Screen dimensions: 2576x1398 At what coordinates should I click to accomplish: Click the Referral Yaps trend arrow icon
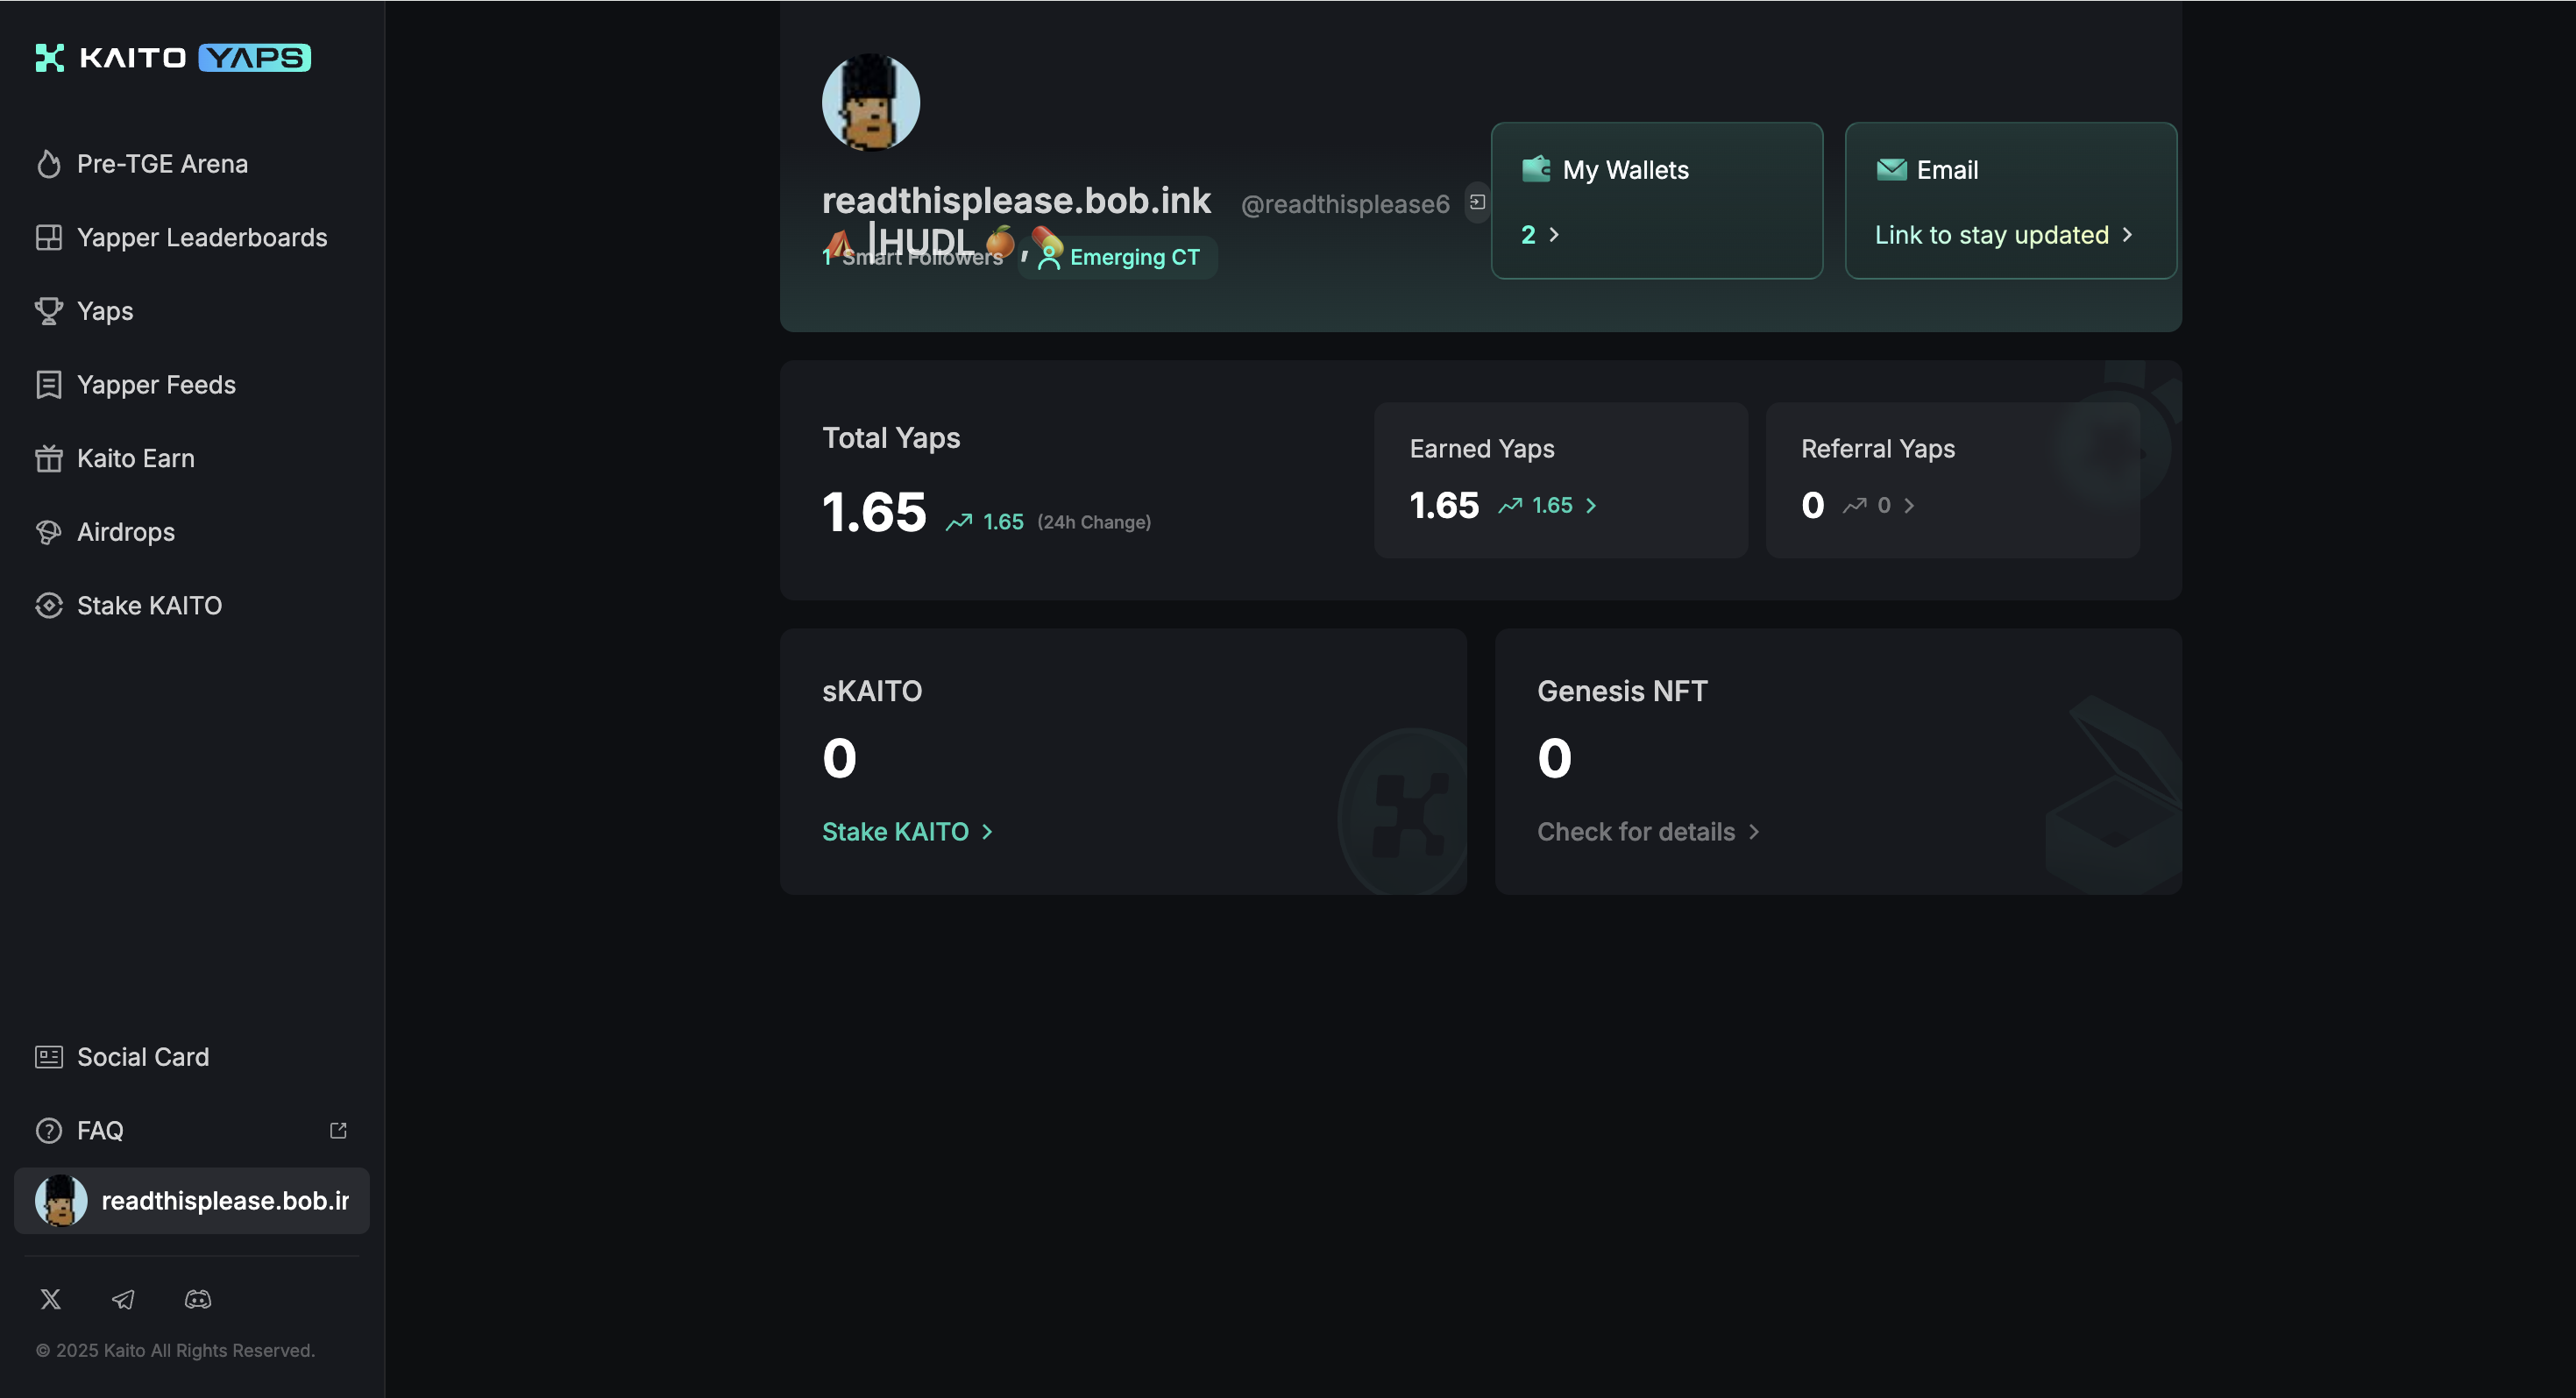[1855, 505]
